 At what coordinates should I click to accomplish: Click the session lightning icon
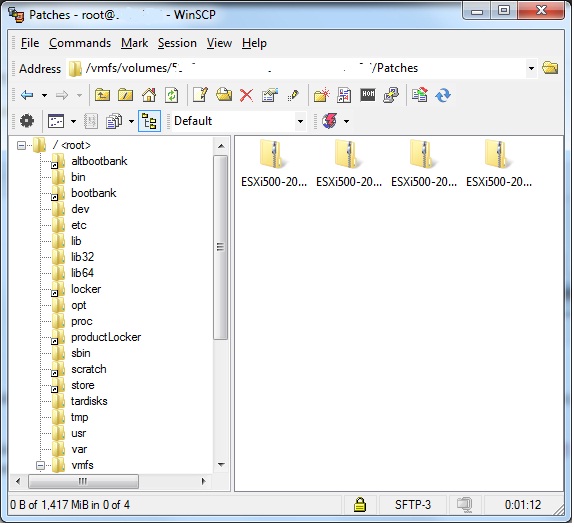click(329, 121)
